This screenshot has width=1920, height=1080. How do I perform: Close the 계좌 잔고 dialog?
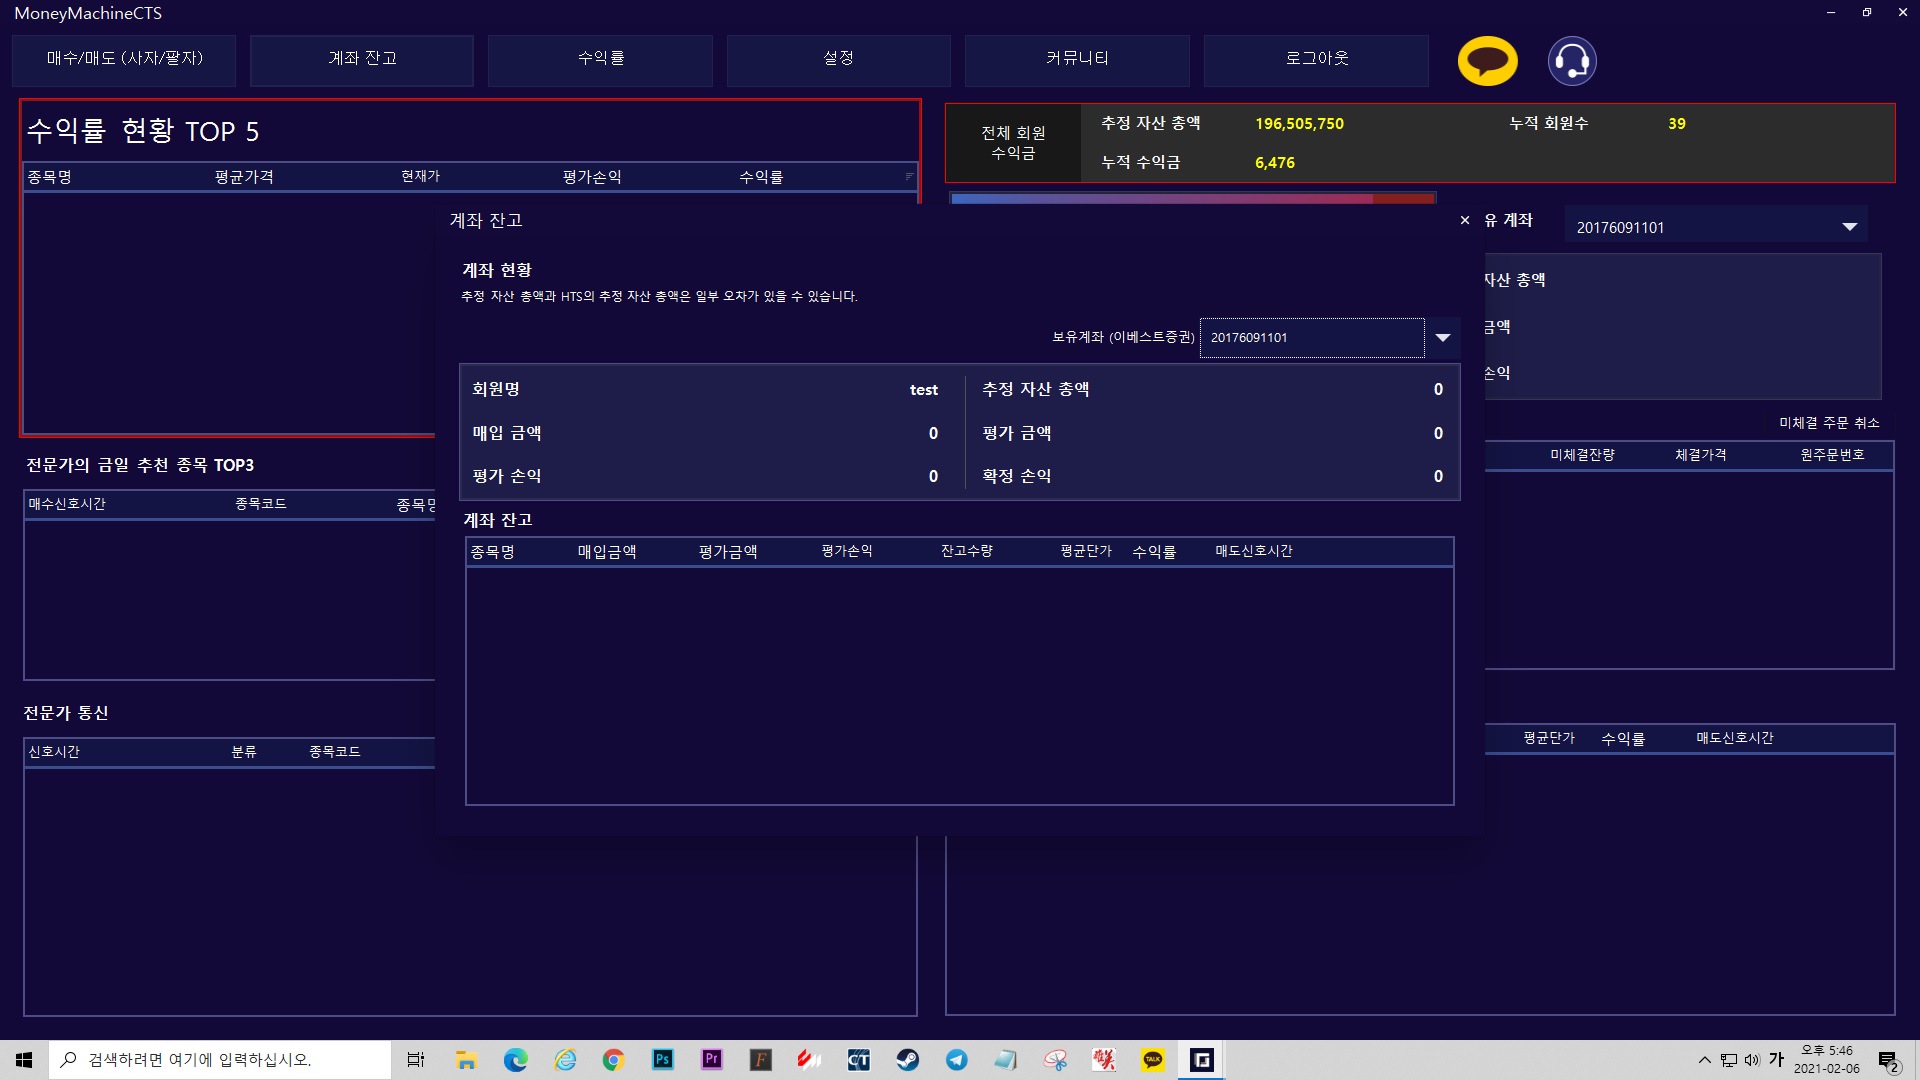pos(1465,220)
